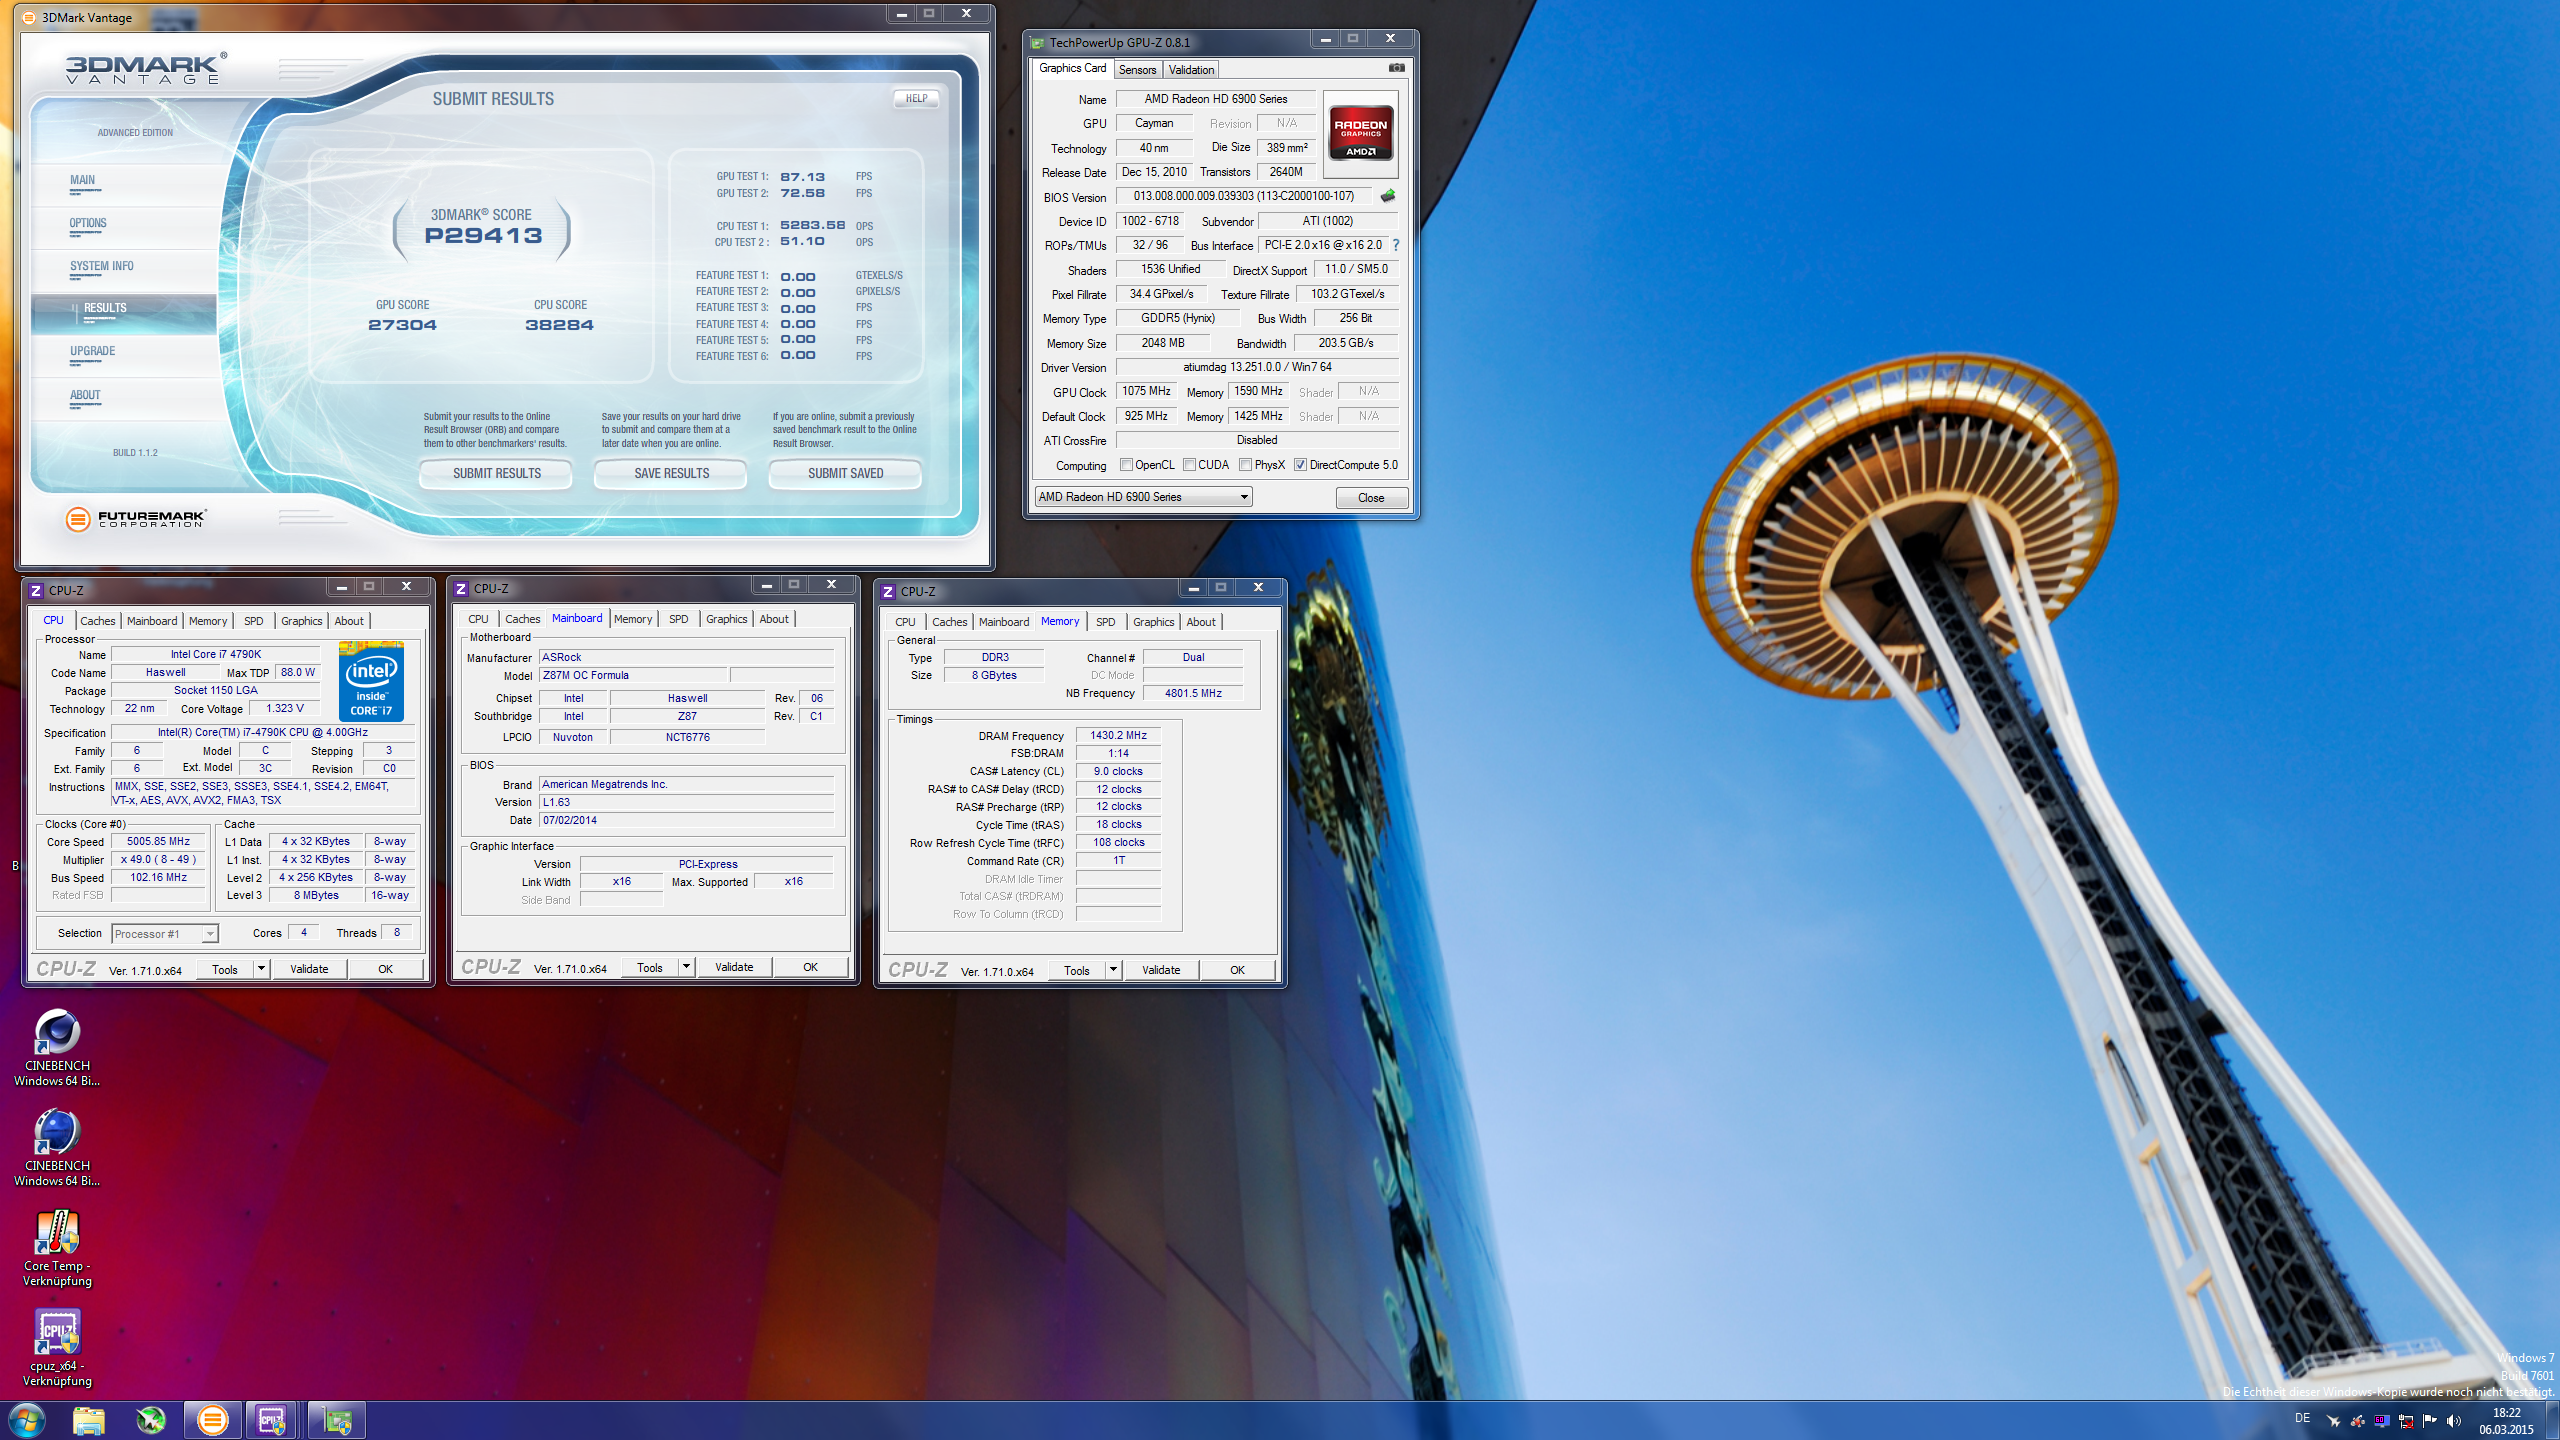Click the Afterburner jet tray icon

pyautogui.click(x=2333, y=1420)
